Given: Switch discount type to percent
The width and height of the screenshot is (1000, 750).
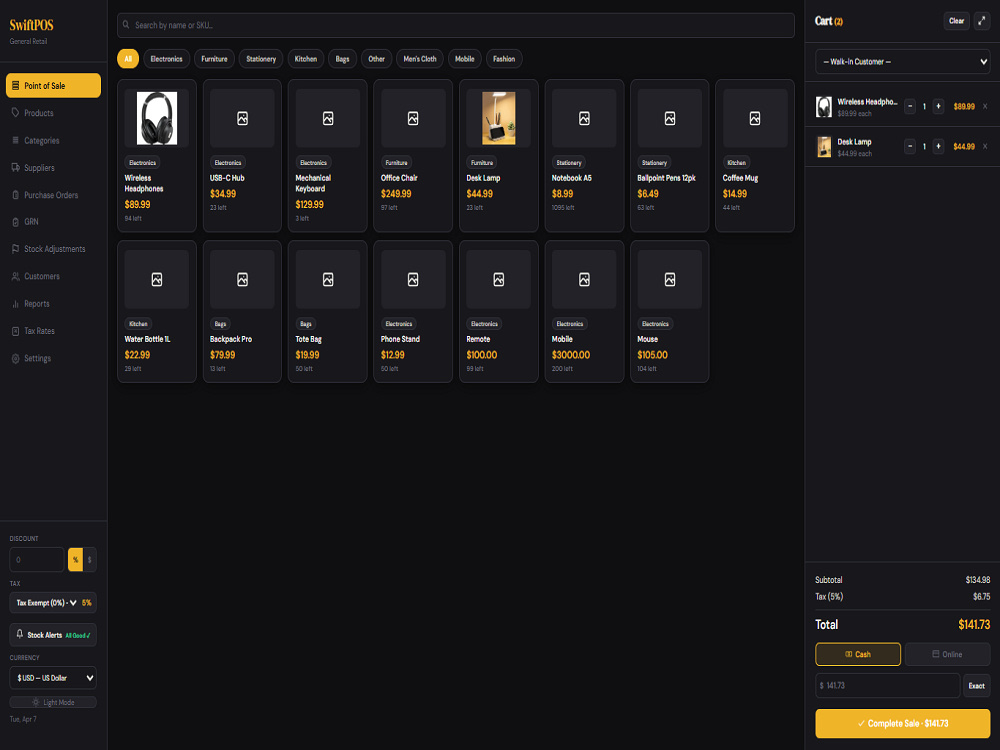Looking at the screenshot, I should point(75,559).
